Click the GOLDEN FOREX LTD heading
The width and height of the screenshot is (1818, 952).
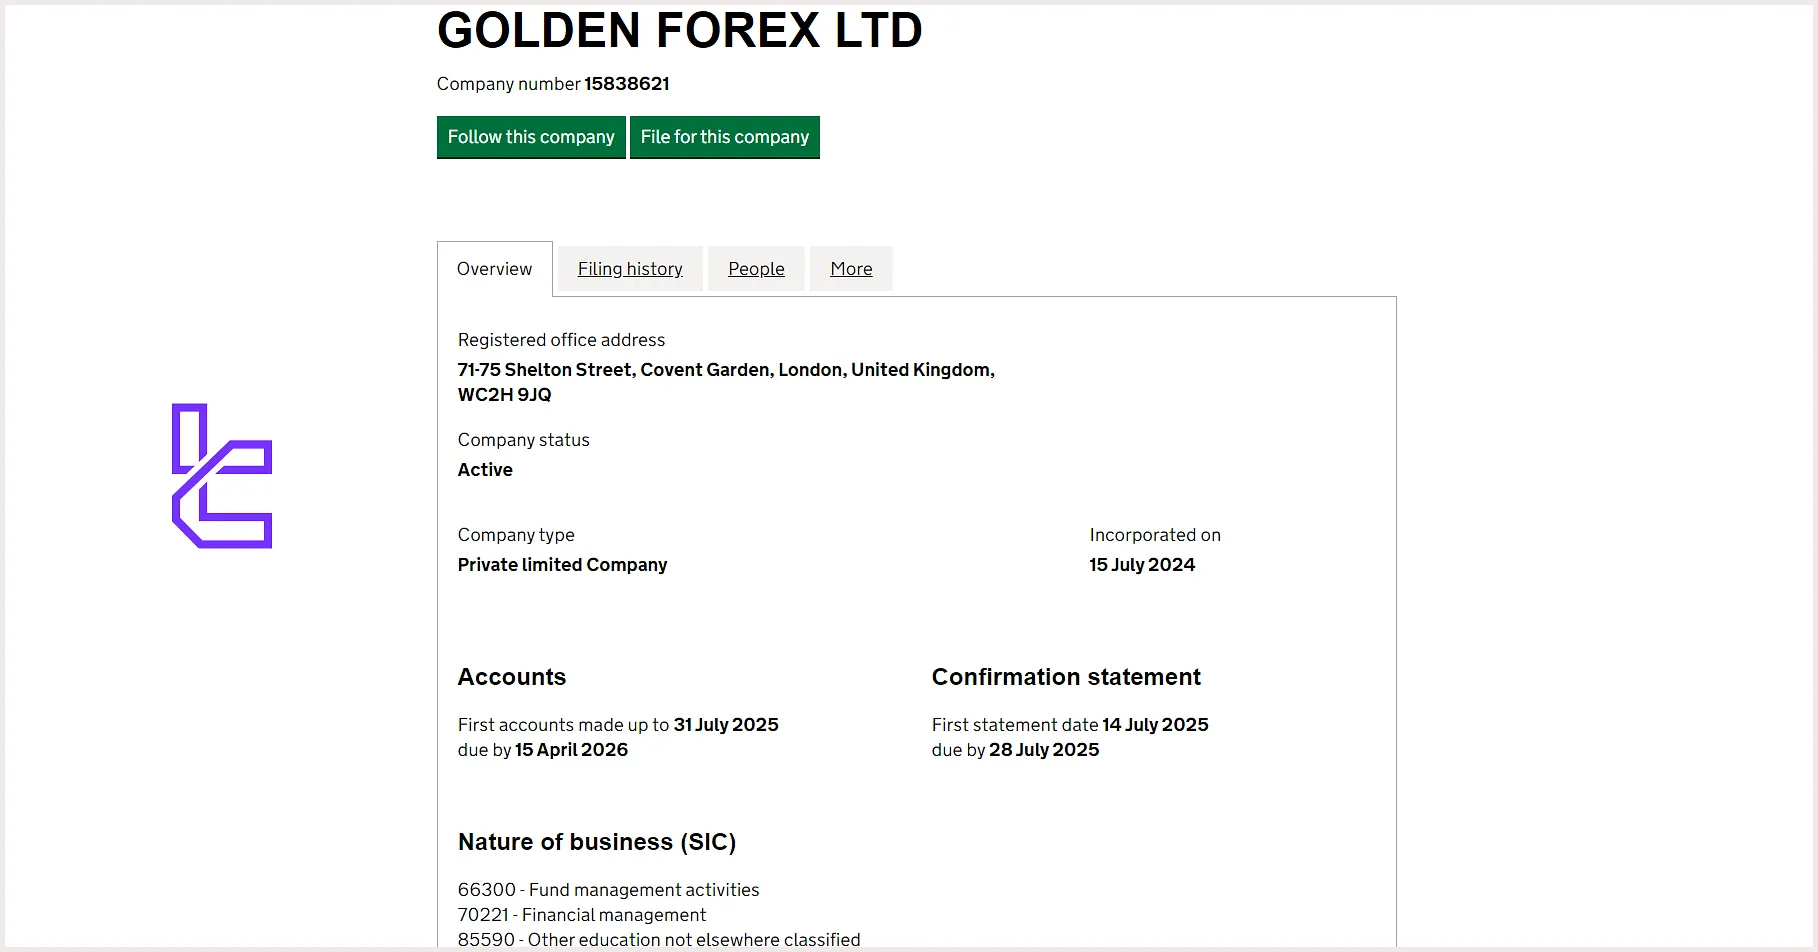click(679, 30)
